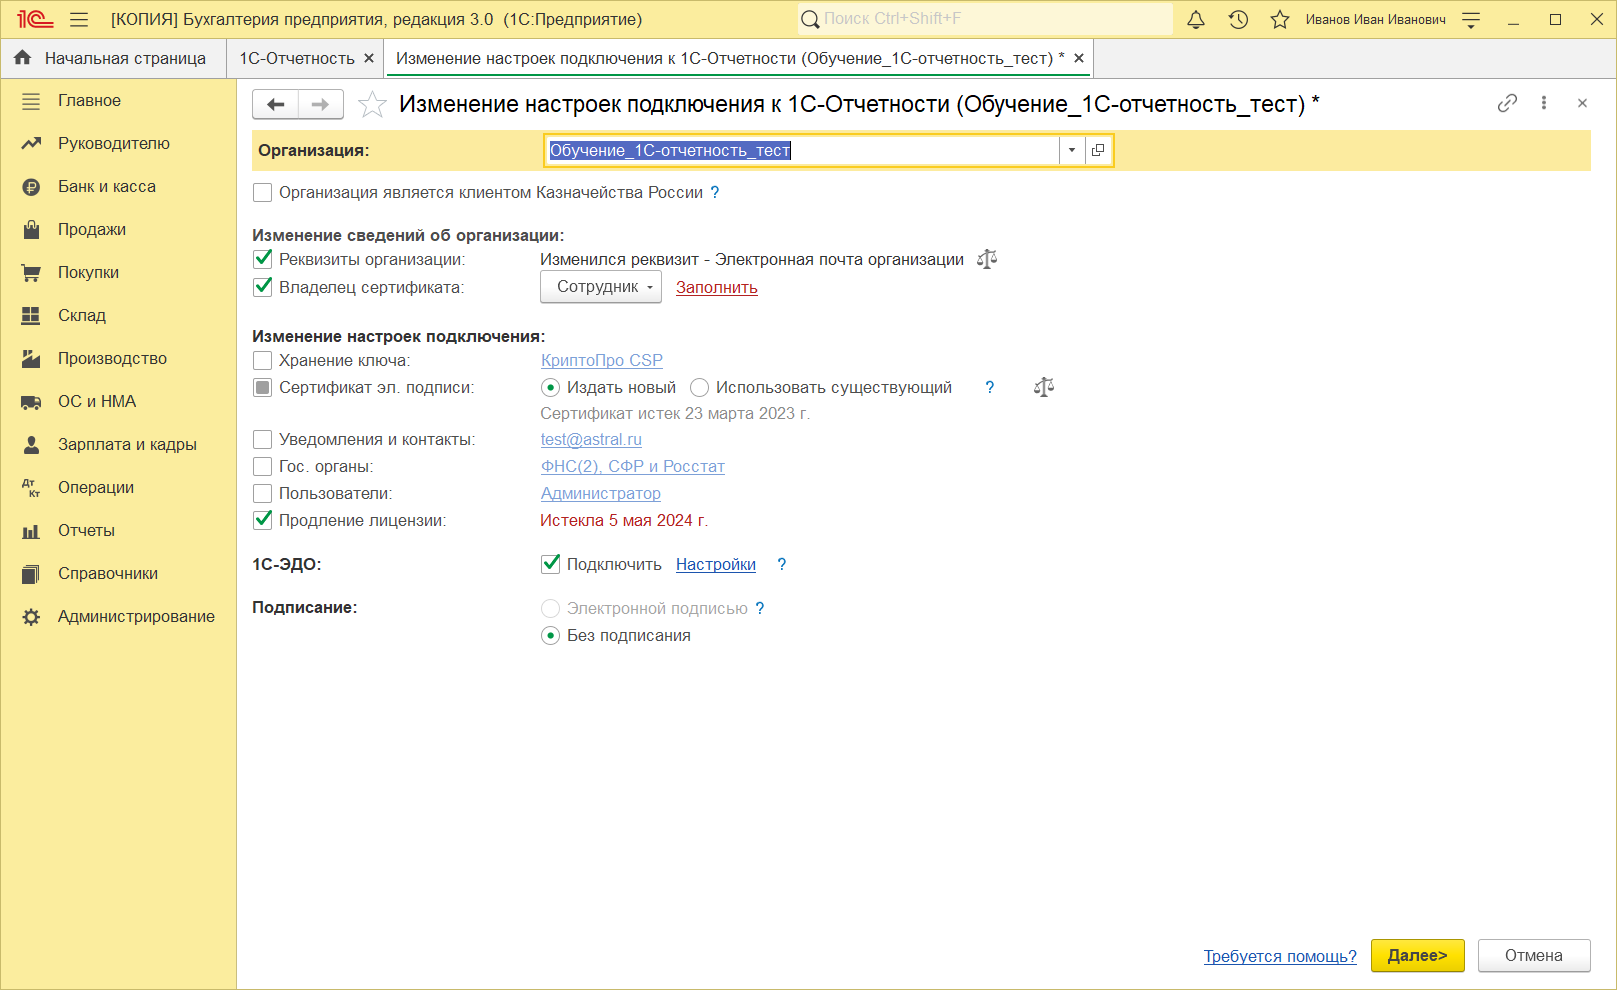1617x990 pixels.
Task: Toggle Казначейства России client checkbox
Action: pos(263,192)
